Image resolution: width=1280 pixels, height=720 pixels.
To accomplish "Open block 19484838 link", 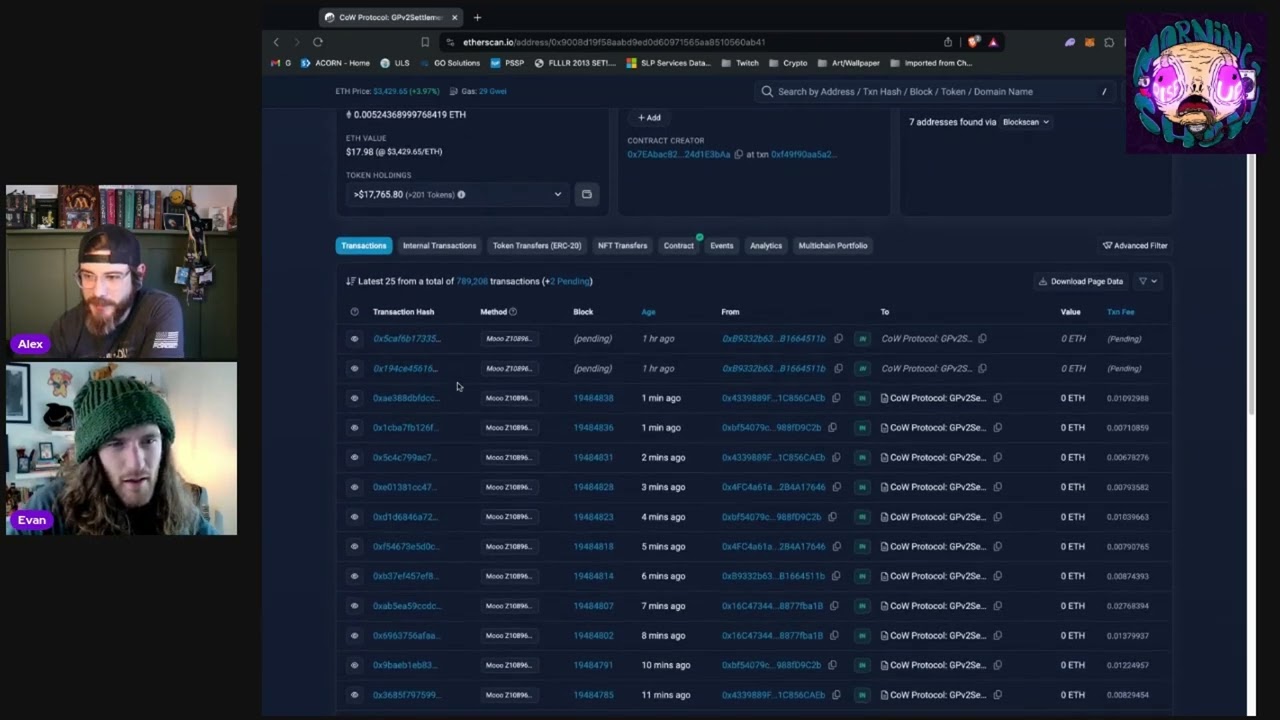I will [593, 398].
